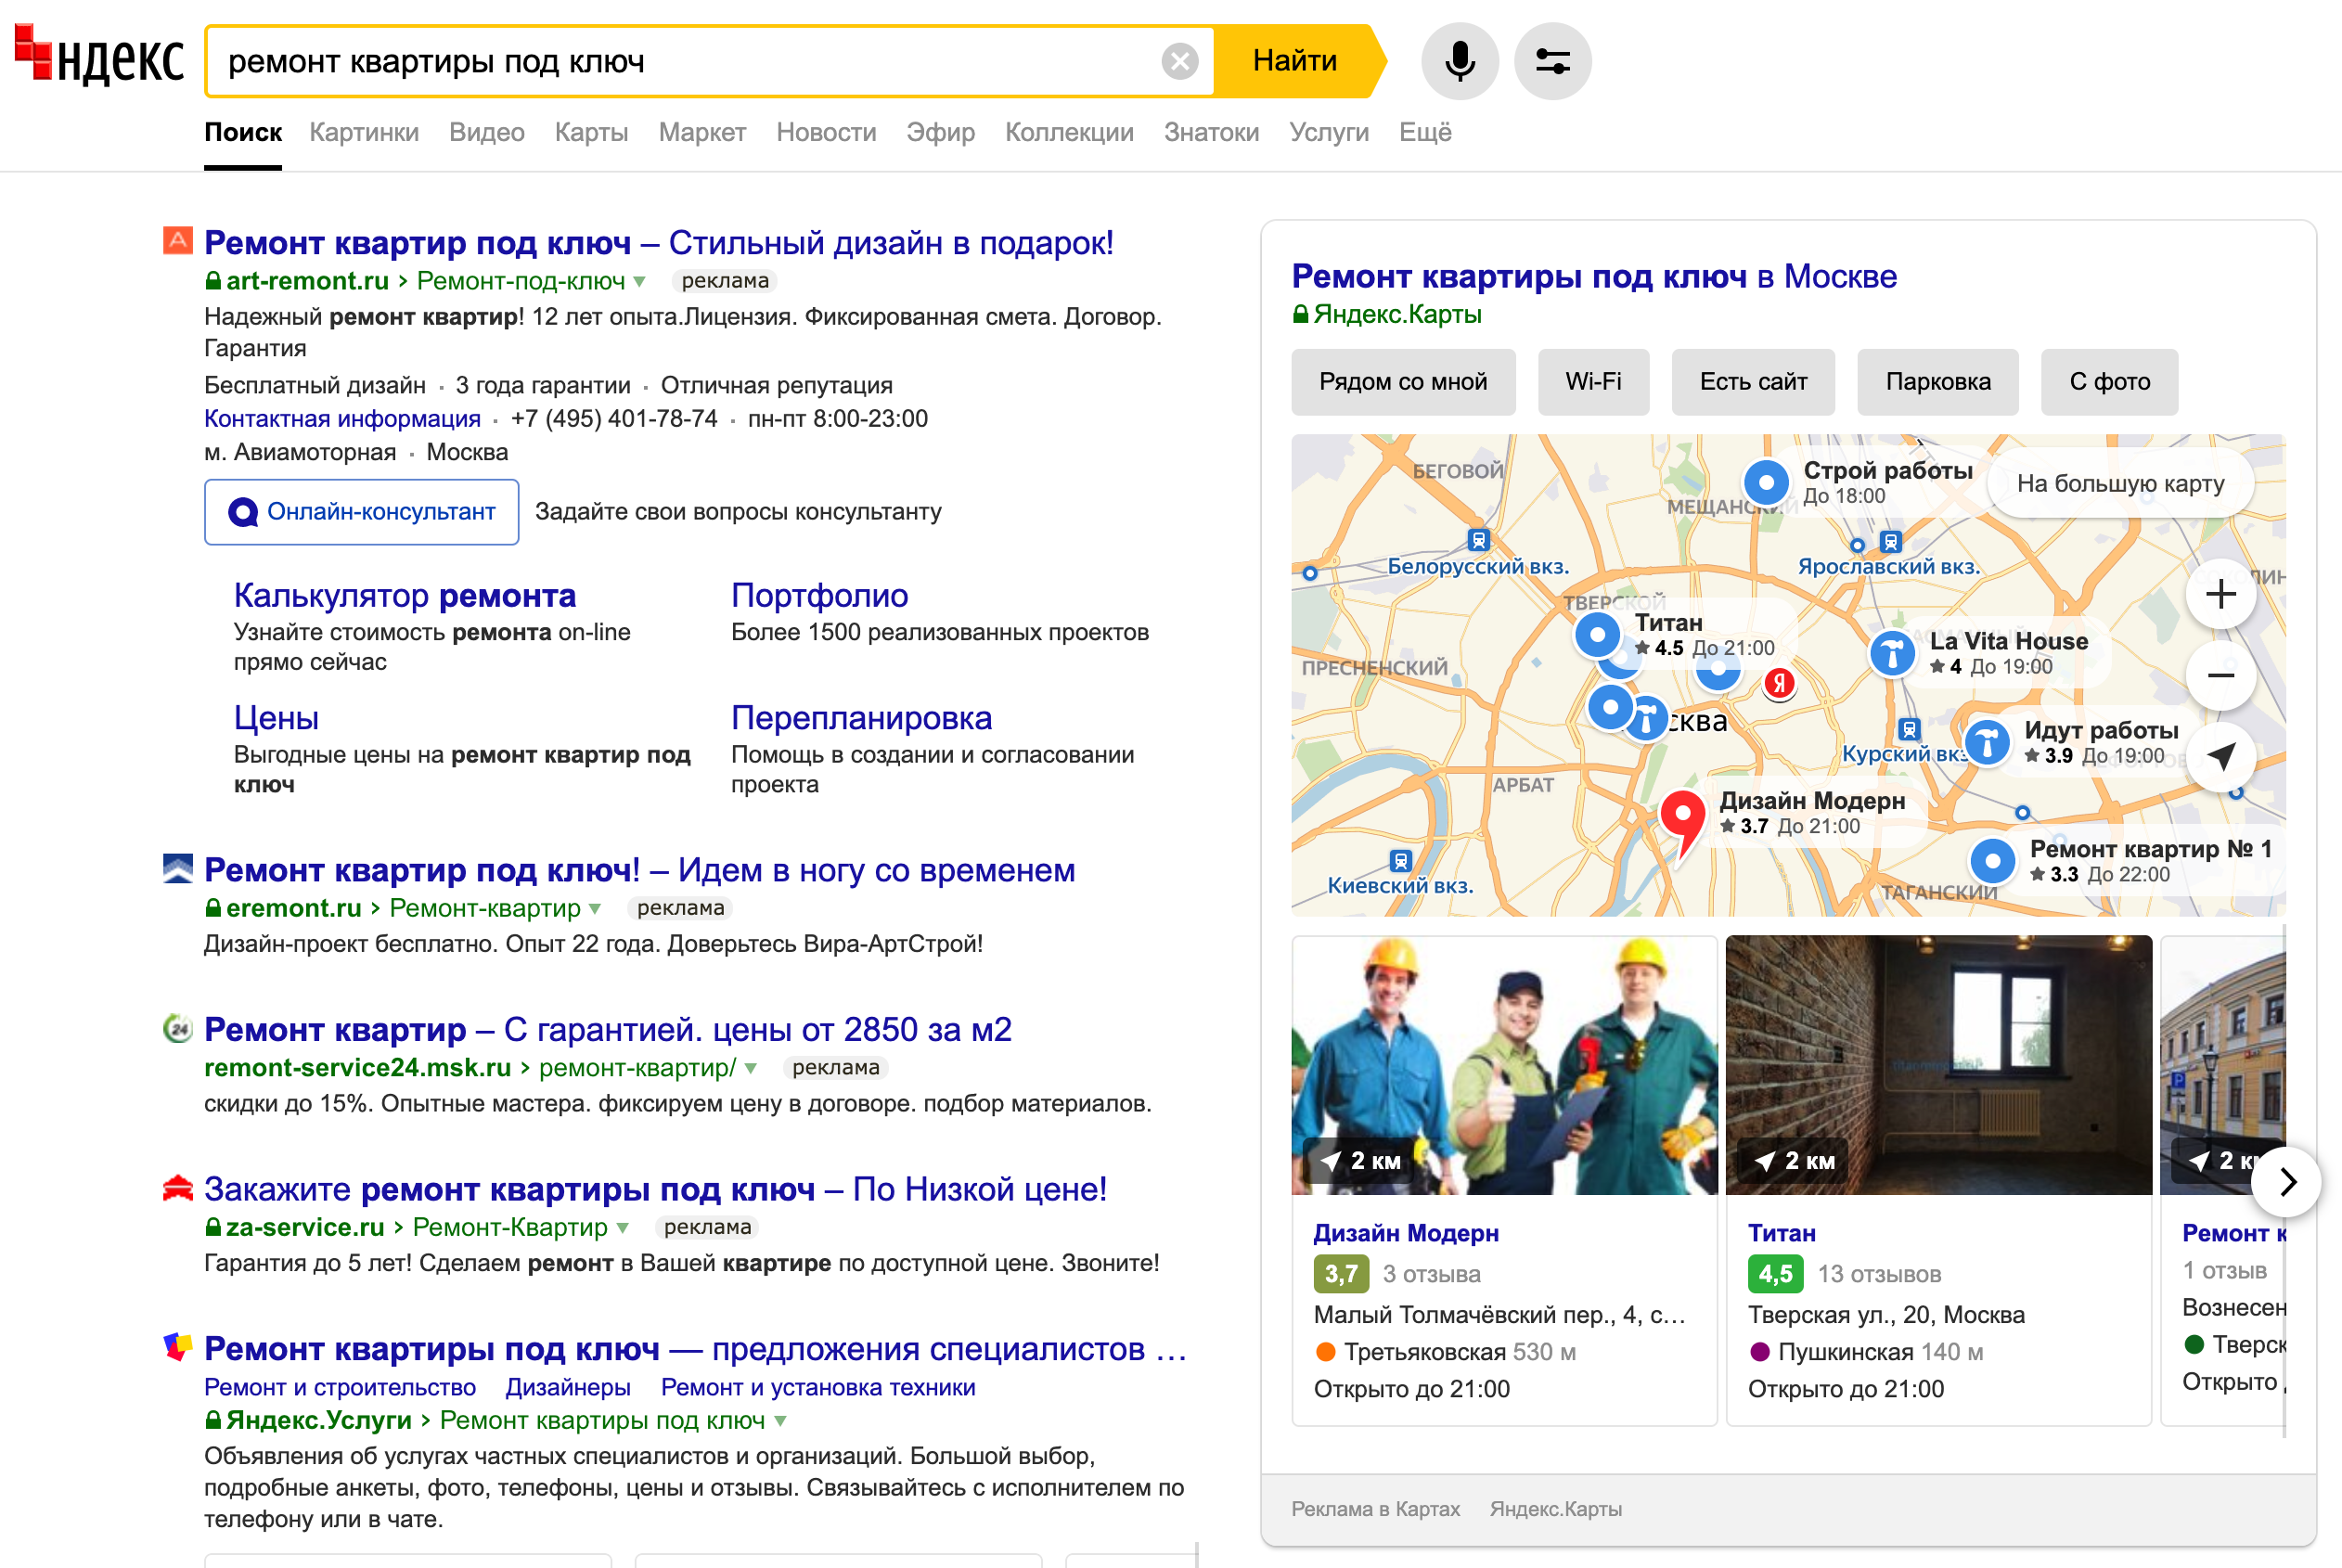Image resolution: width=2342 pixels, height=1568 pixels.
Task: Click the za-service.ru red car favicon
Action: [178, 1188]
